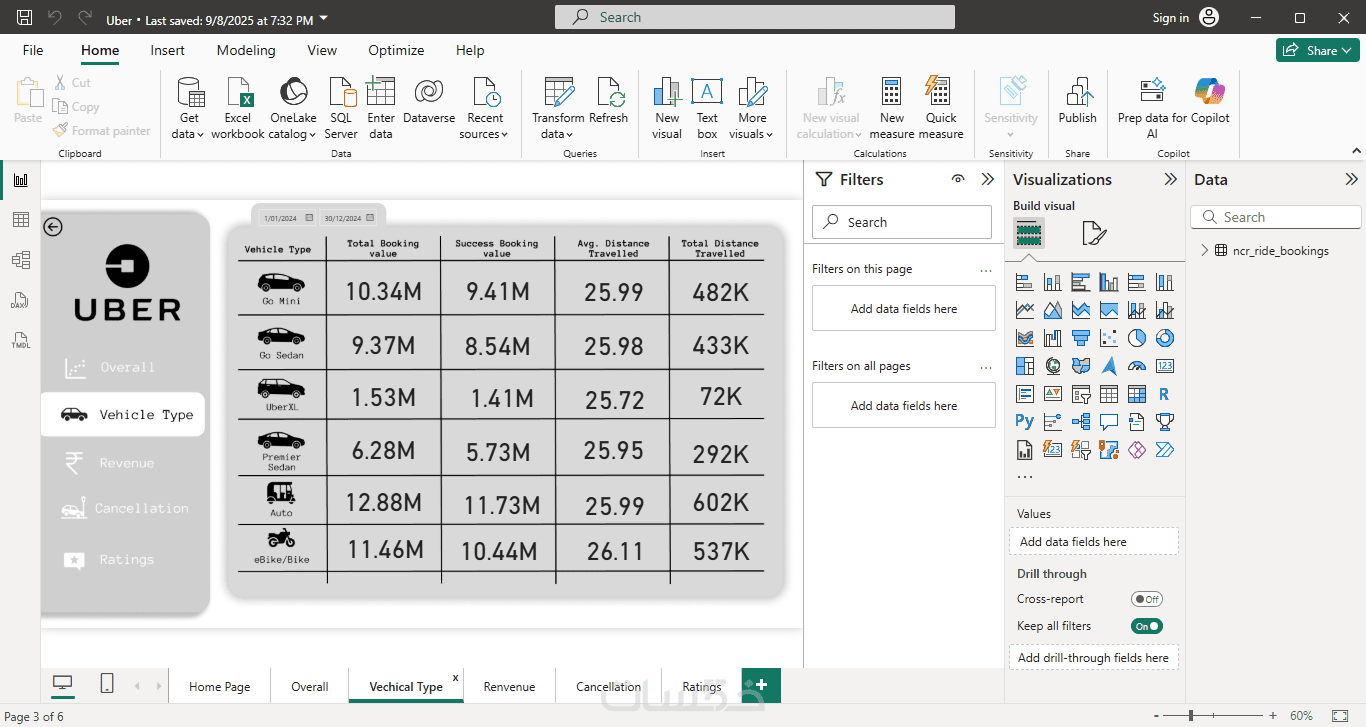Switch to the Cancellation page tab
This screenshot has width=1366, height=727.
608,686
